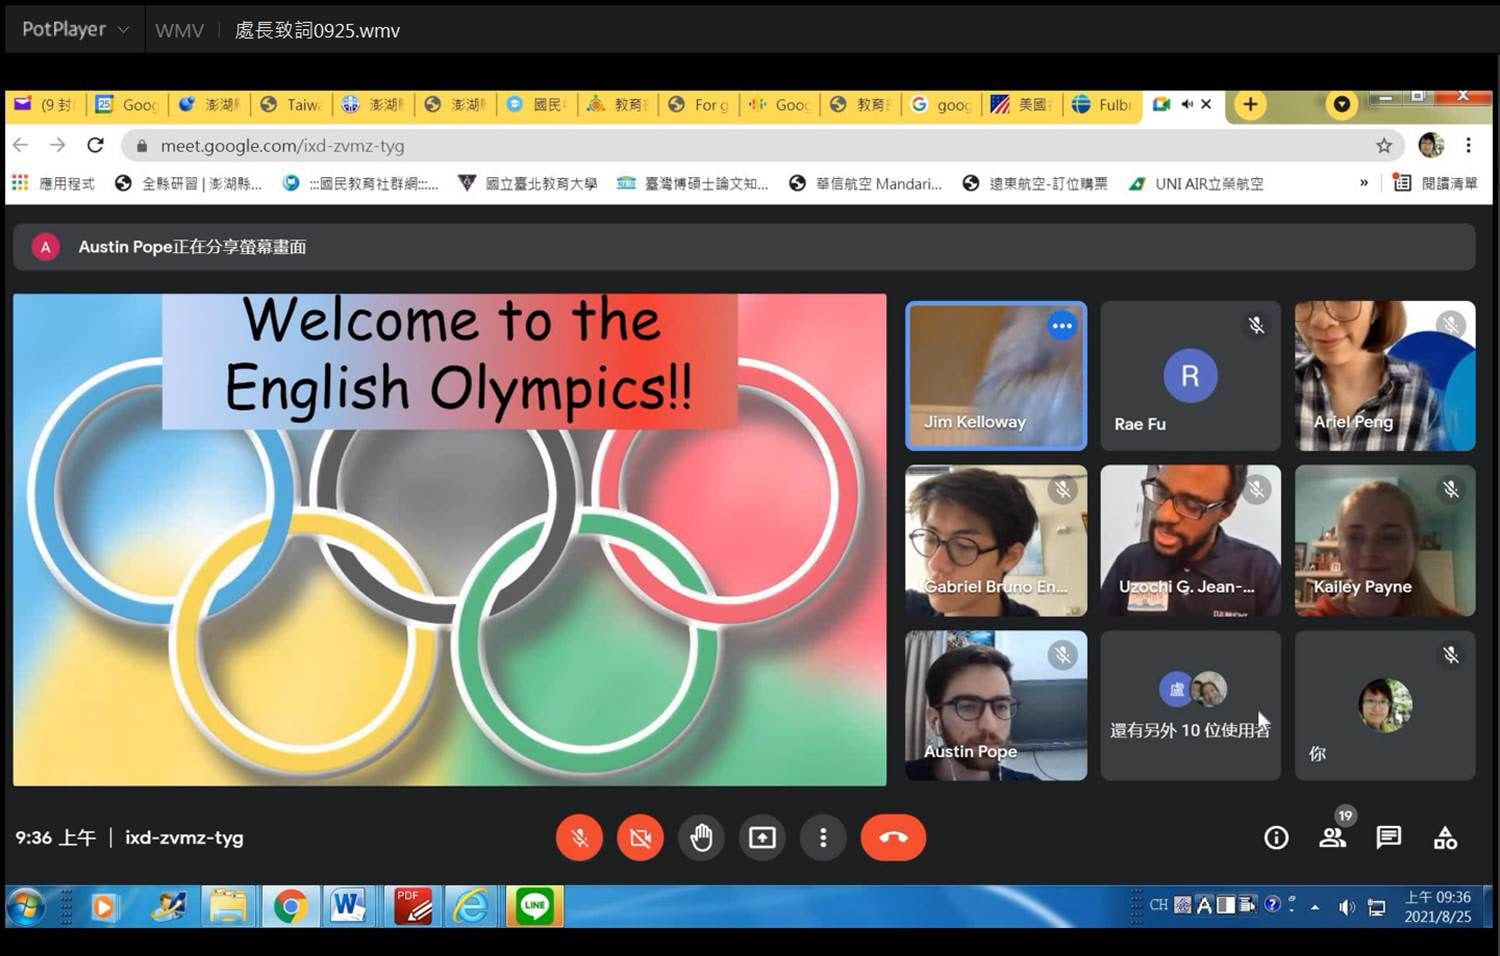Show hidden system tray icons
This screenshot has height=956, width=1500.
pyautogui.click(x=1315, y=907)
